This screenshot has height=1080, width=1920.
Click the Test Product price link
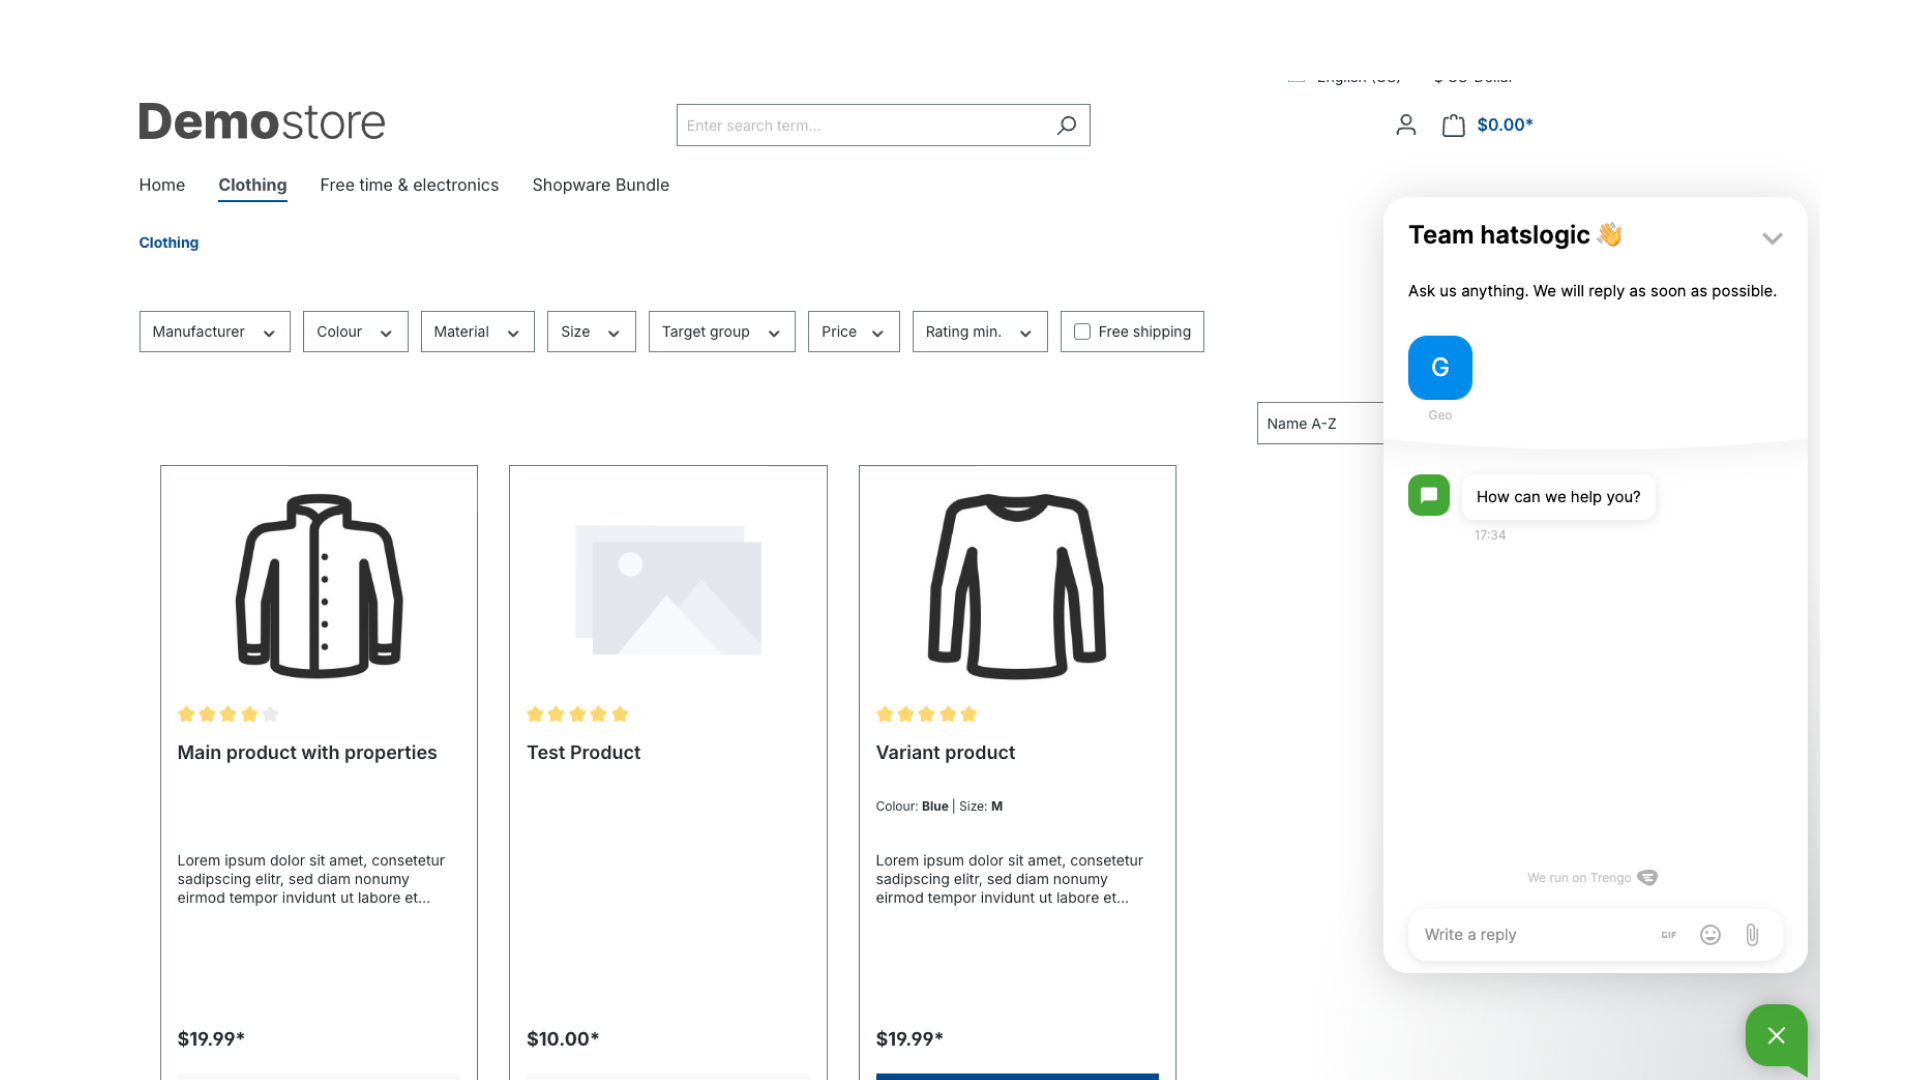[x=563, y=1039]
